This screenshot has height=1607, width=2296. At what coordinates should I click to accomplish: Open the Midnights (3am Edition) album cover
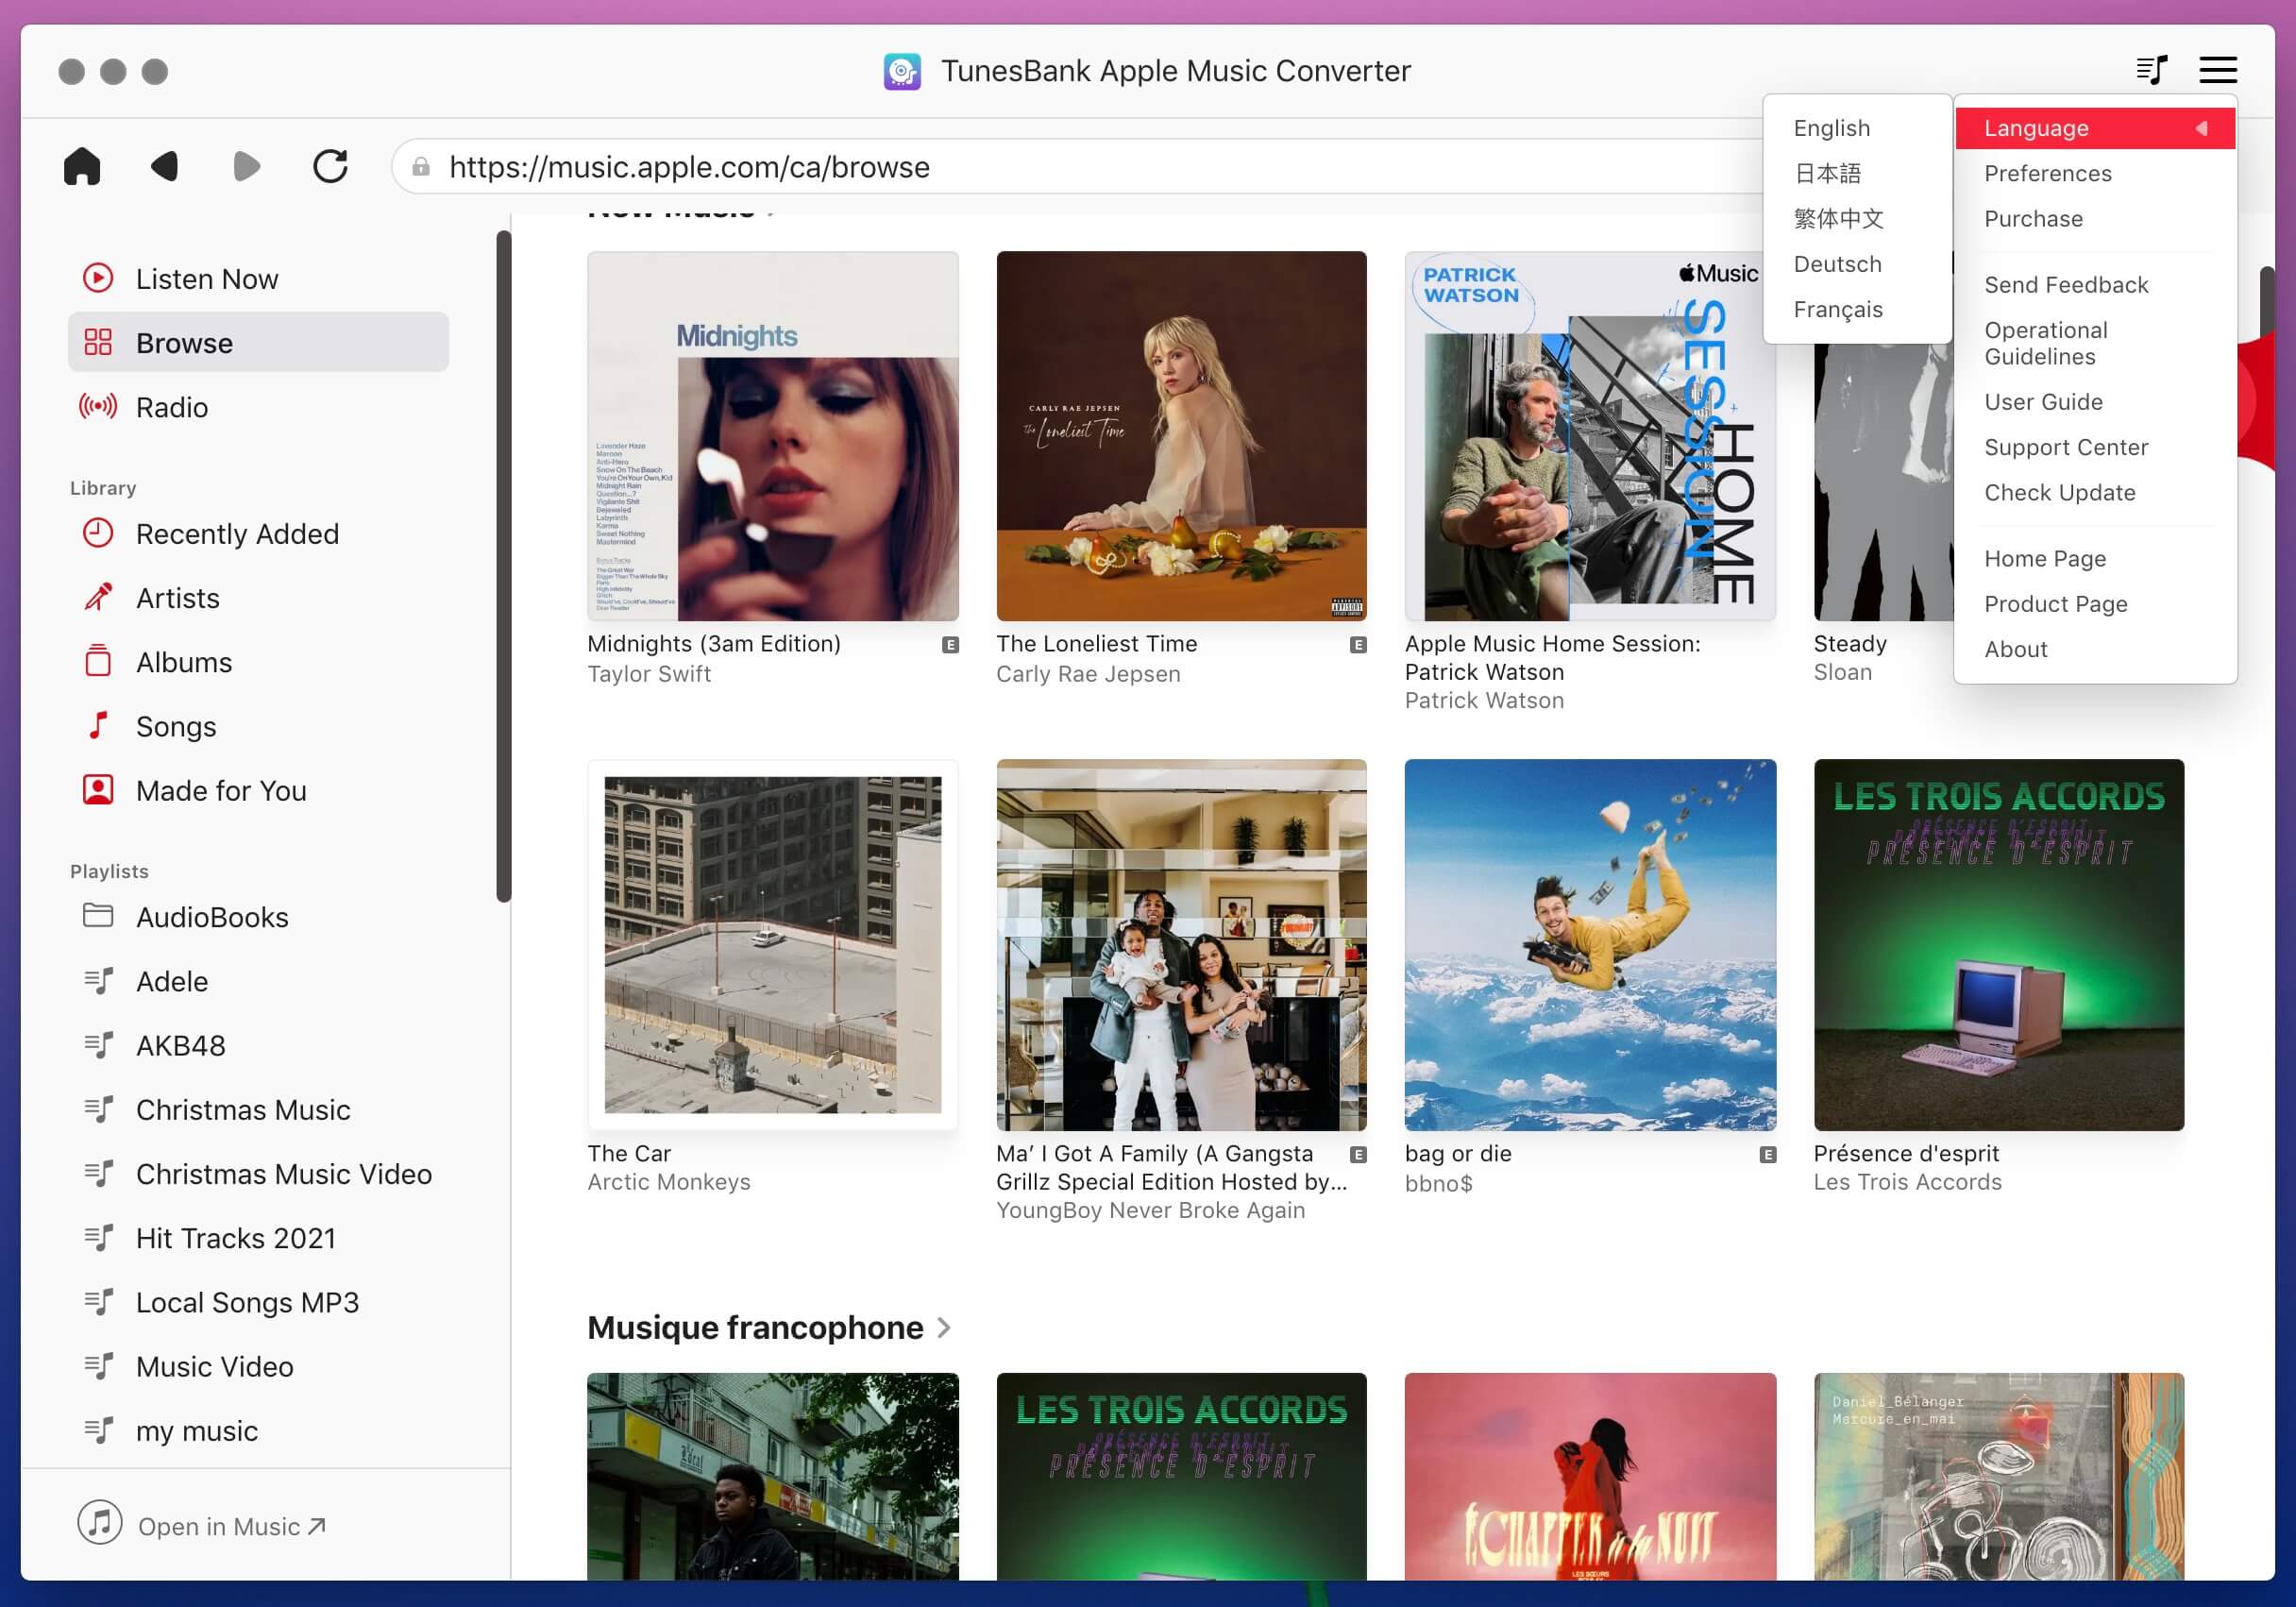[x=772, y=436]
